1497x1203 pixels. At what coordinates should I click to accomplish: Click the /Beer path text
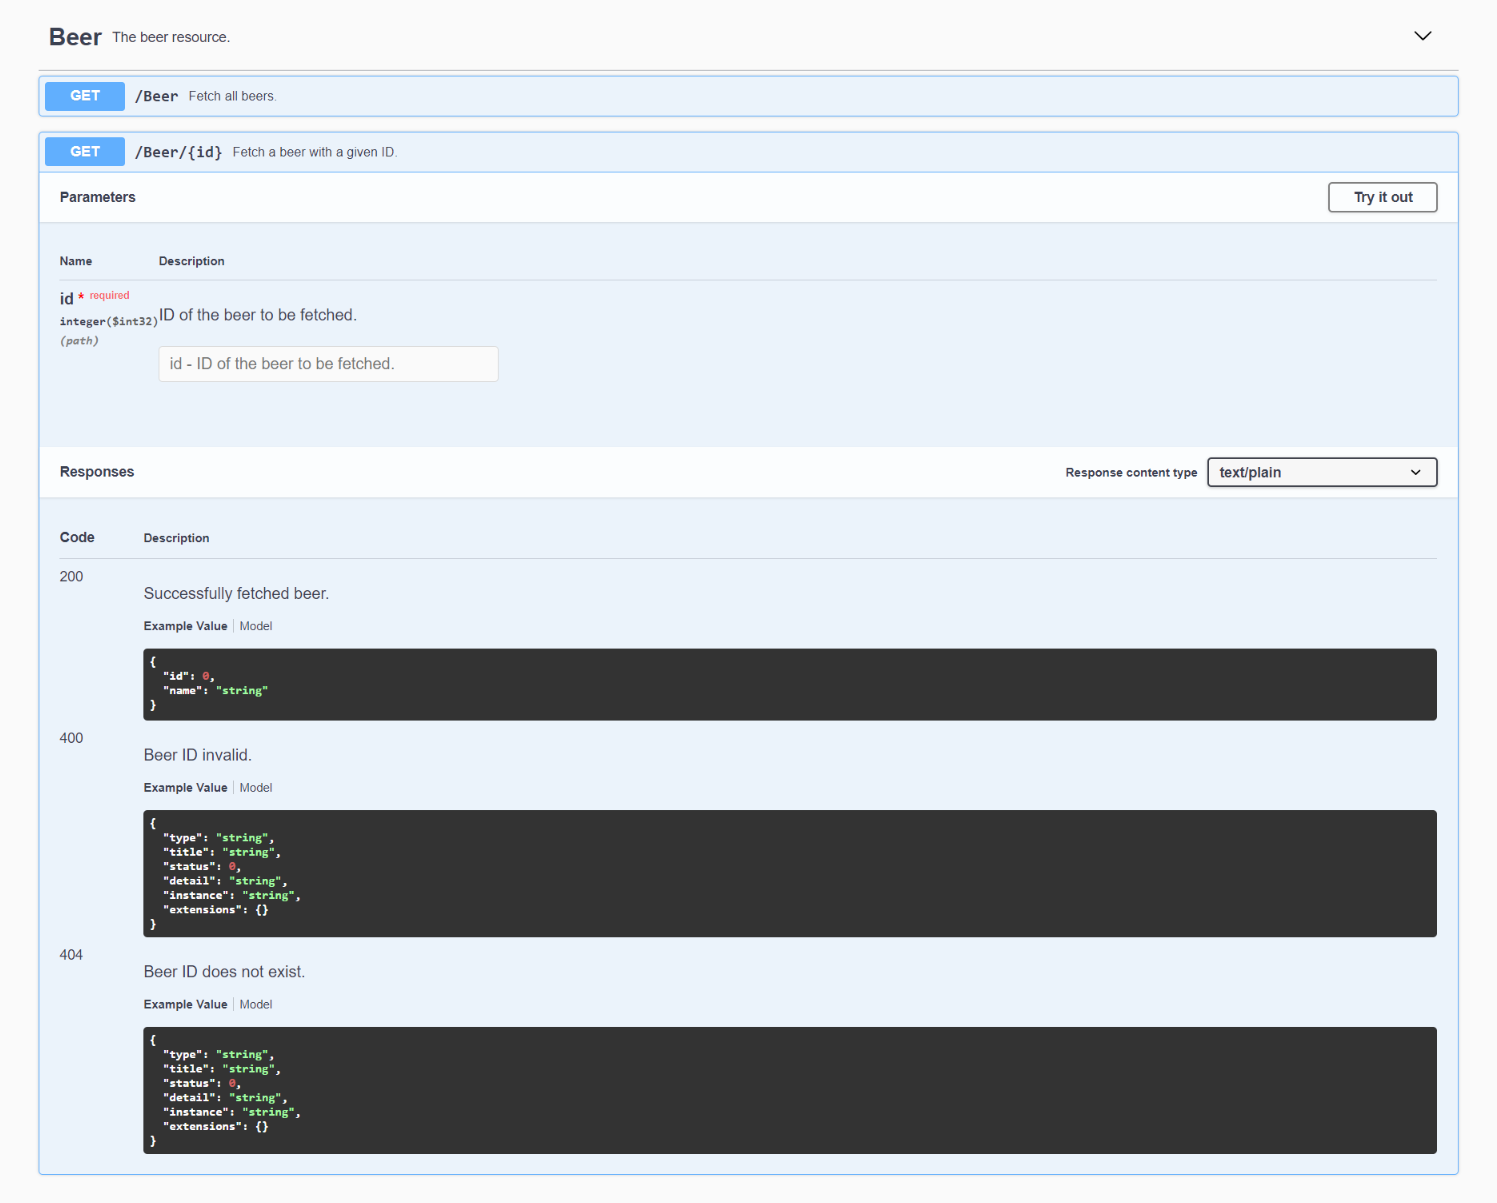156,96
